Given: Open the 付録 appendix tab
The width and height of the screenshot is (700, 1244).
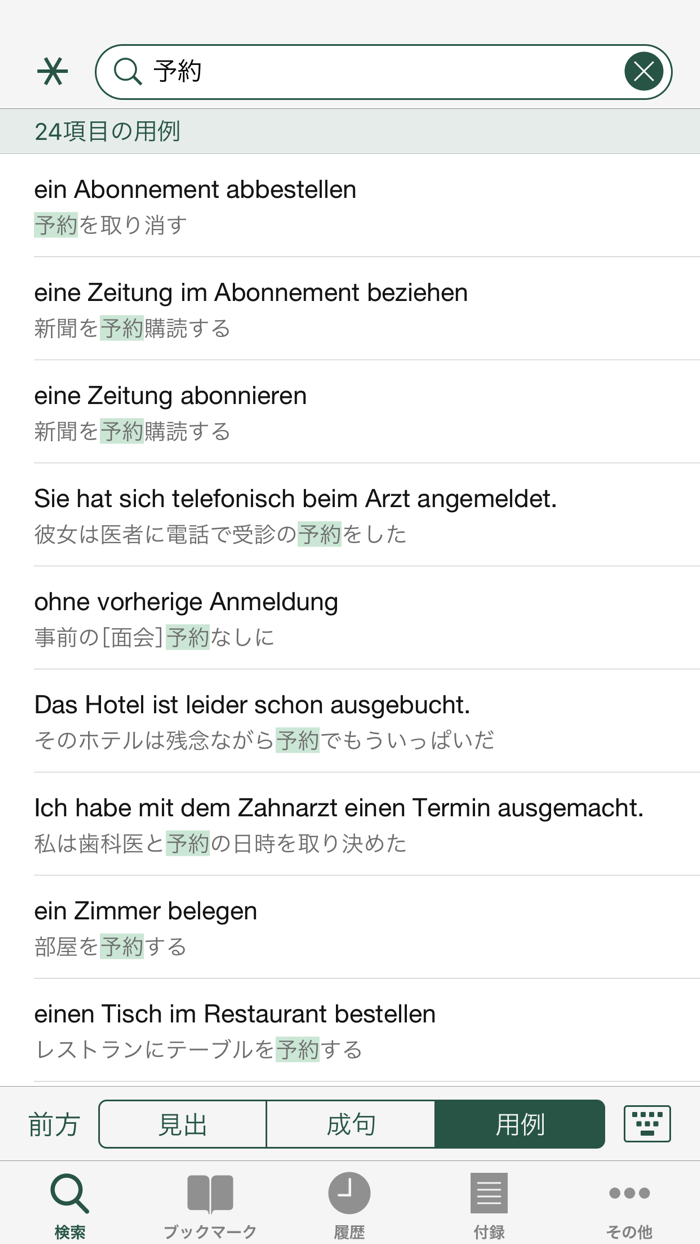Looking at the screenshot, I should pos(489,1204).
